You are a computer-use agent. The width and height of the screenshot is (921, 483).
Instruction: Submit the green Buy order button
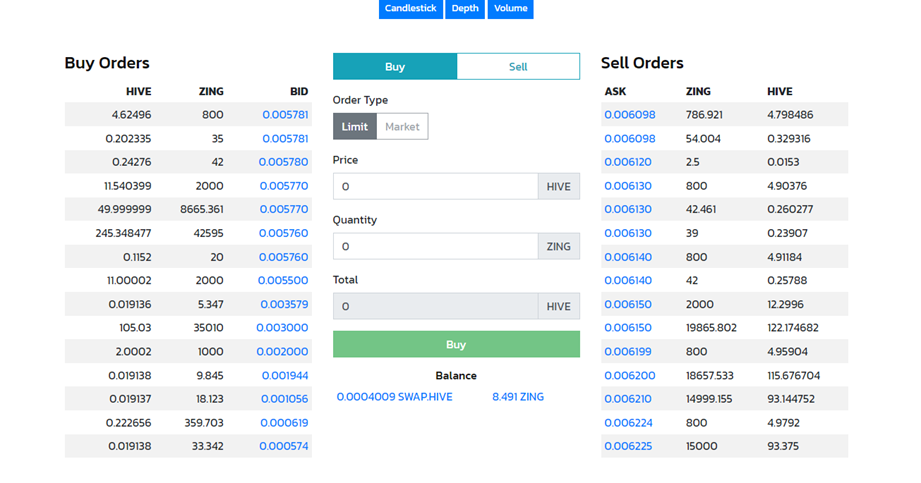[456, 344]
